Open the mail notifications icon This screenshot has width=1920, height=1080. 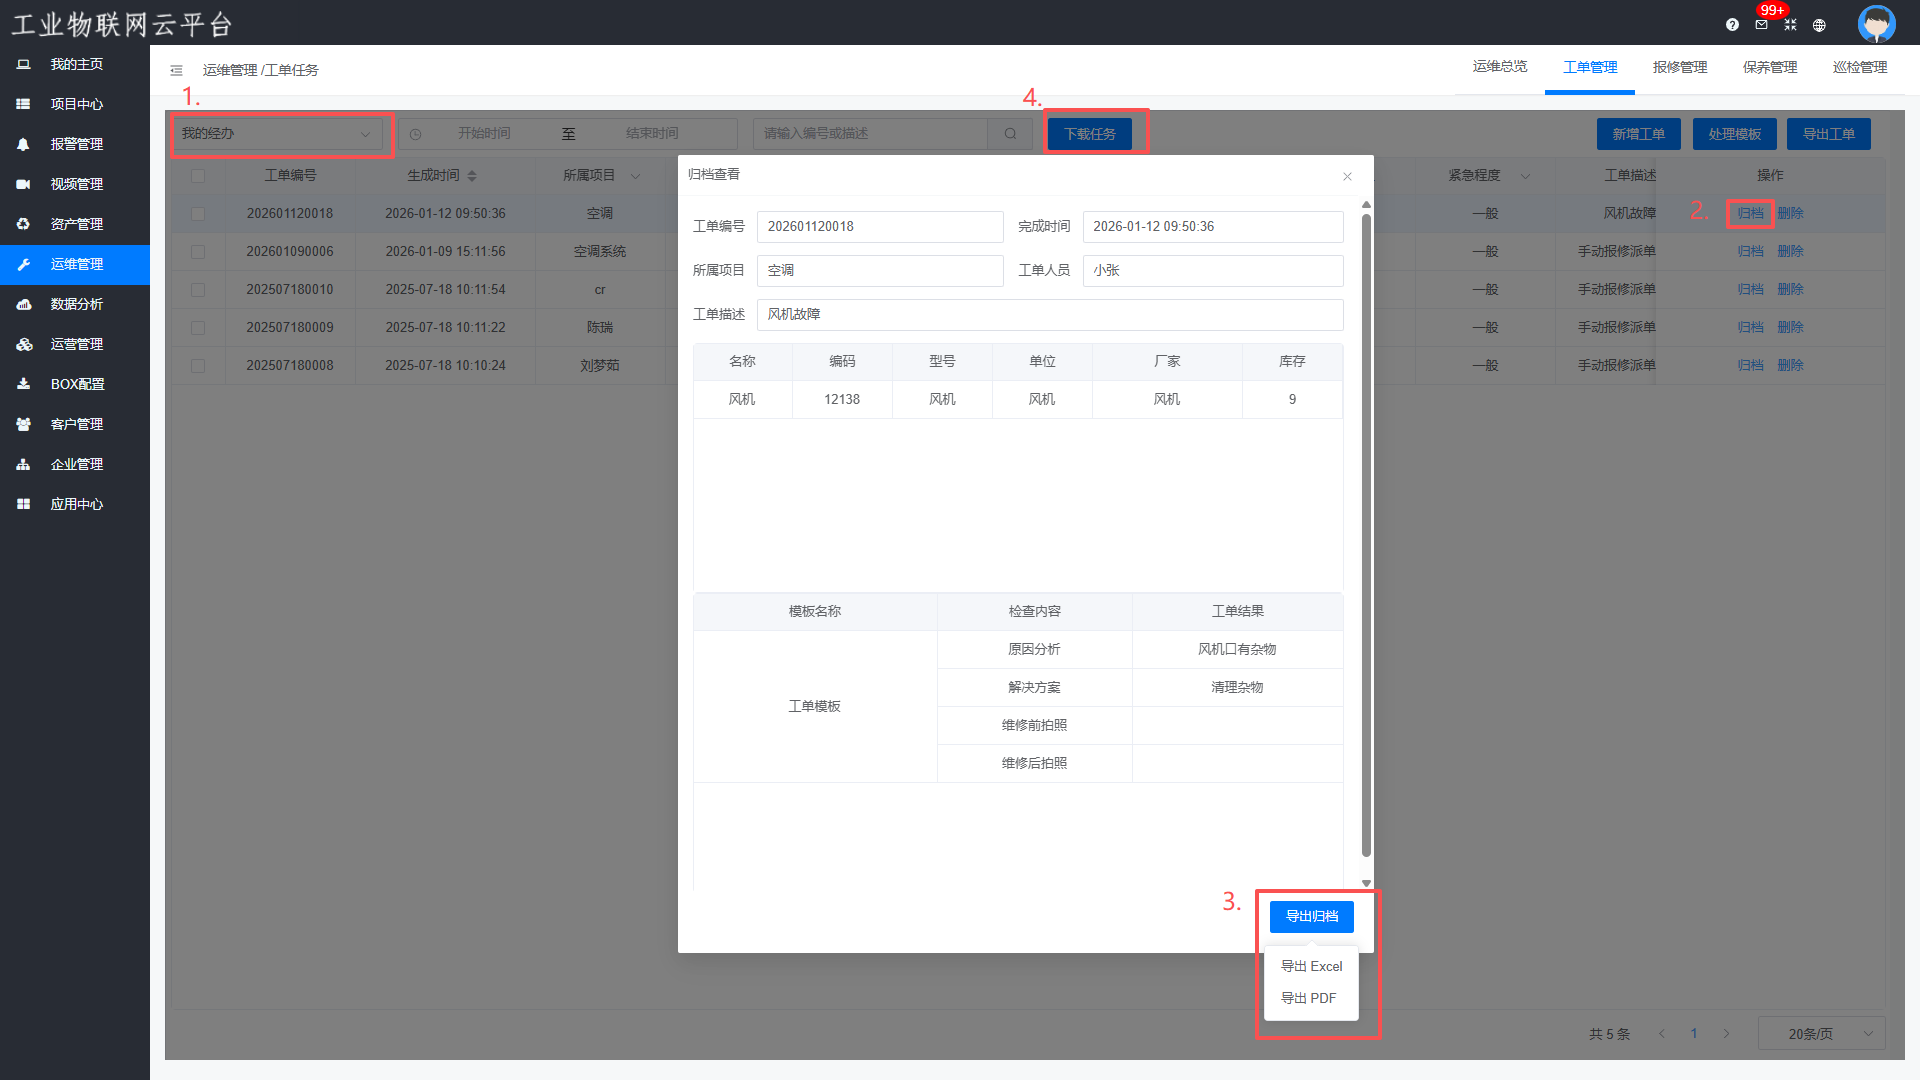[x=1761, y=25]
